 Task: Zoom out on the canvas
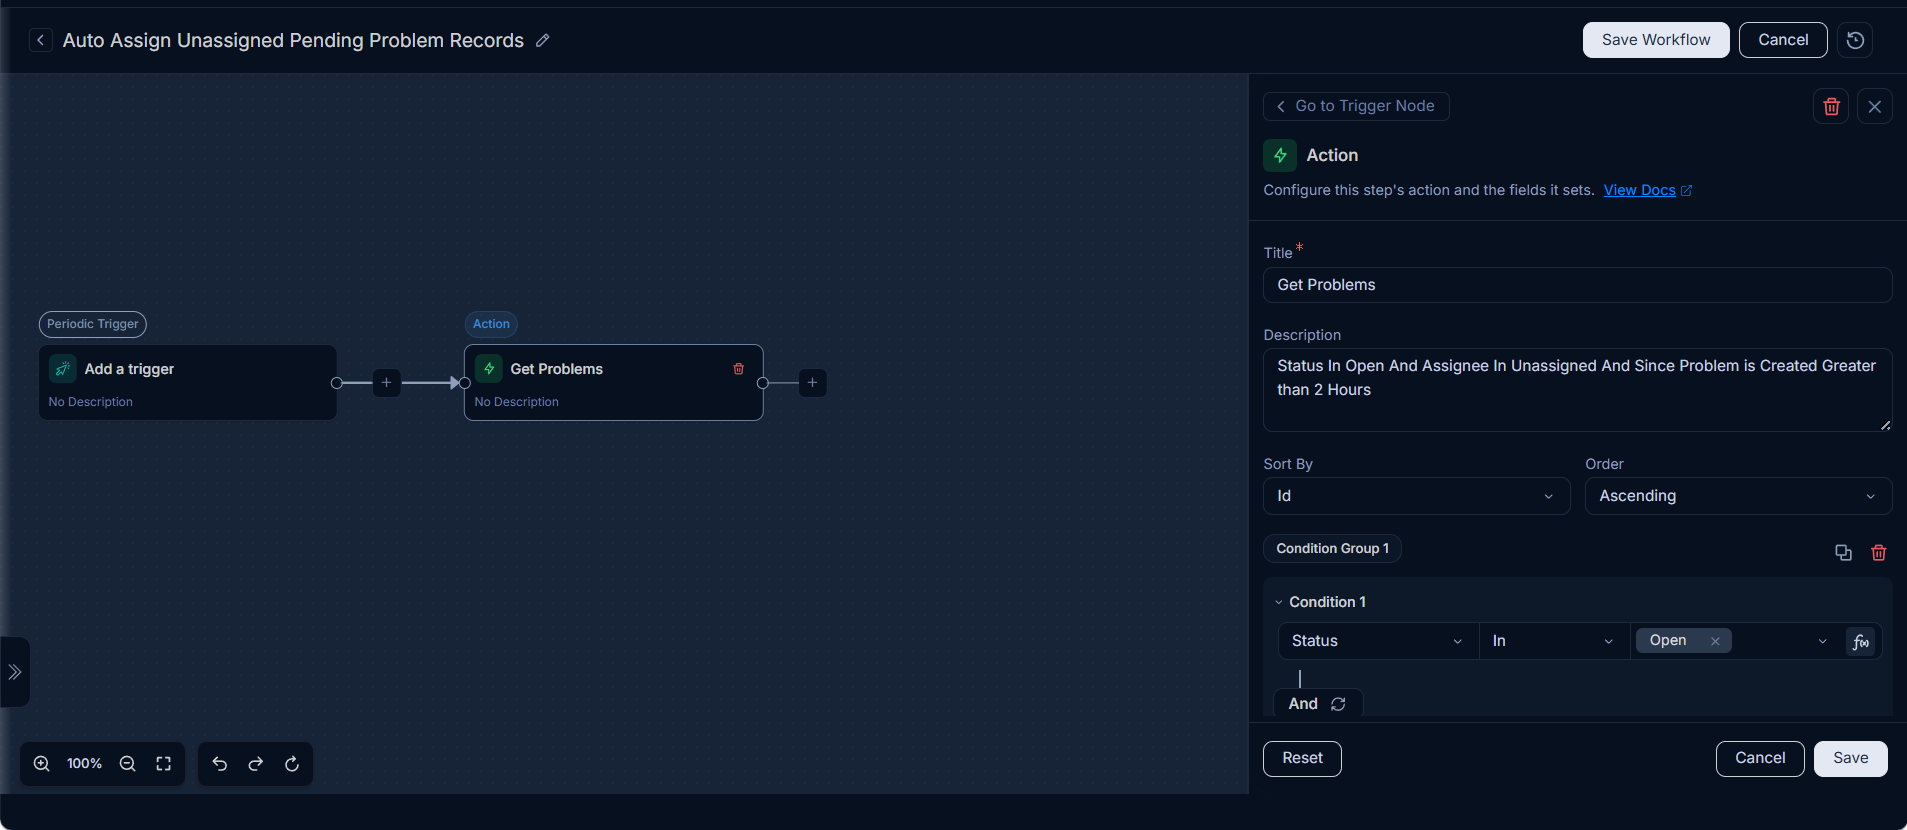[128, 764]
